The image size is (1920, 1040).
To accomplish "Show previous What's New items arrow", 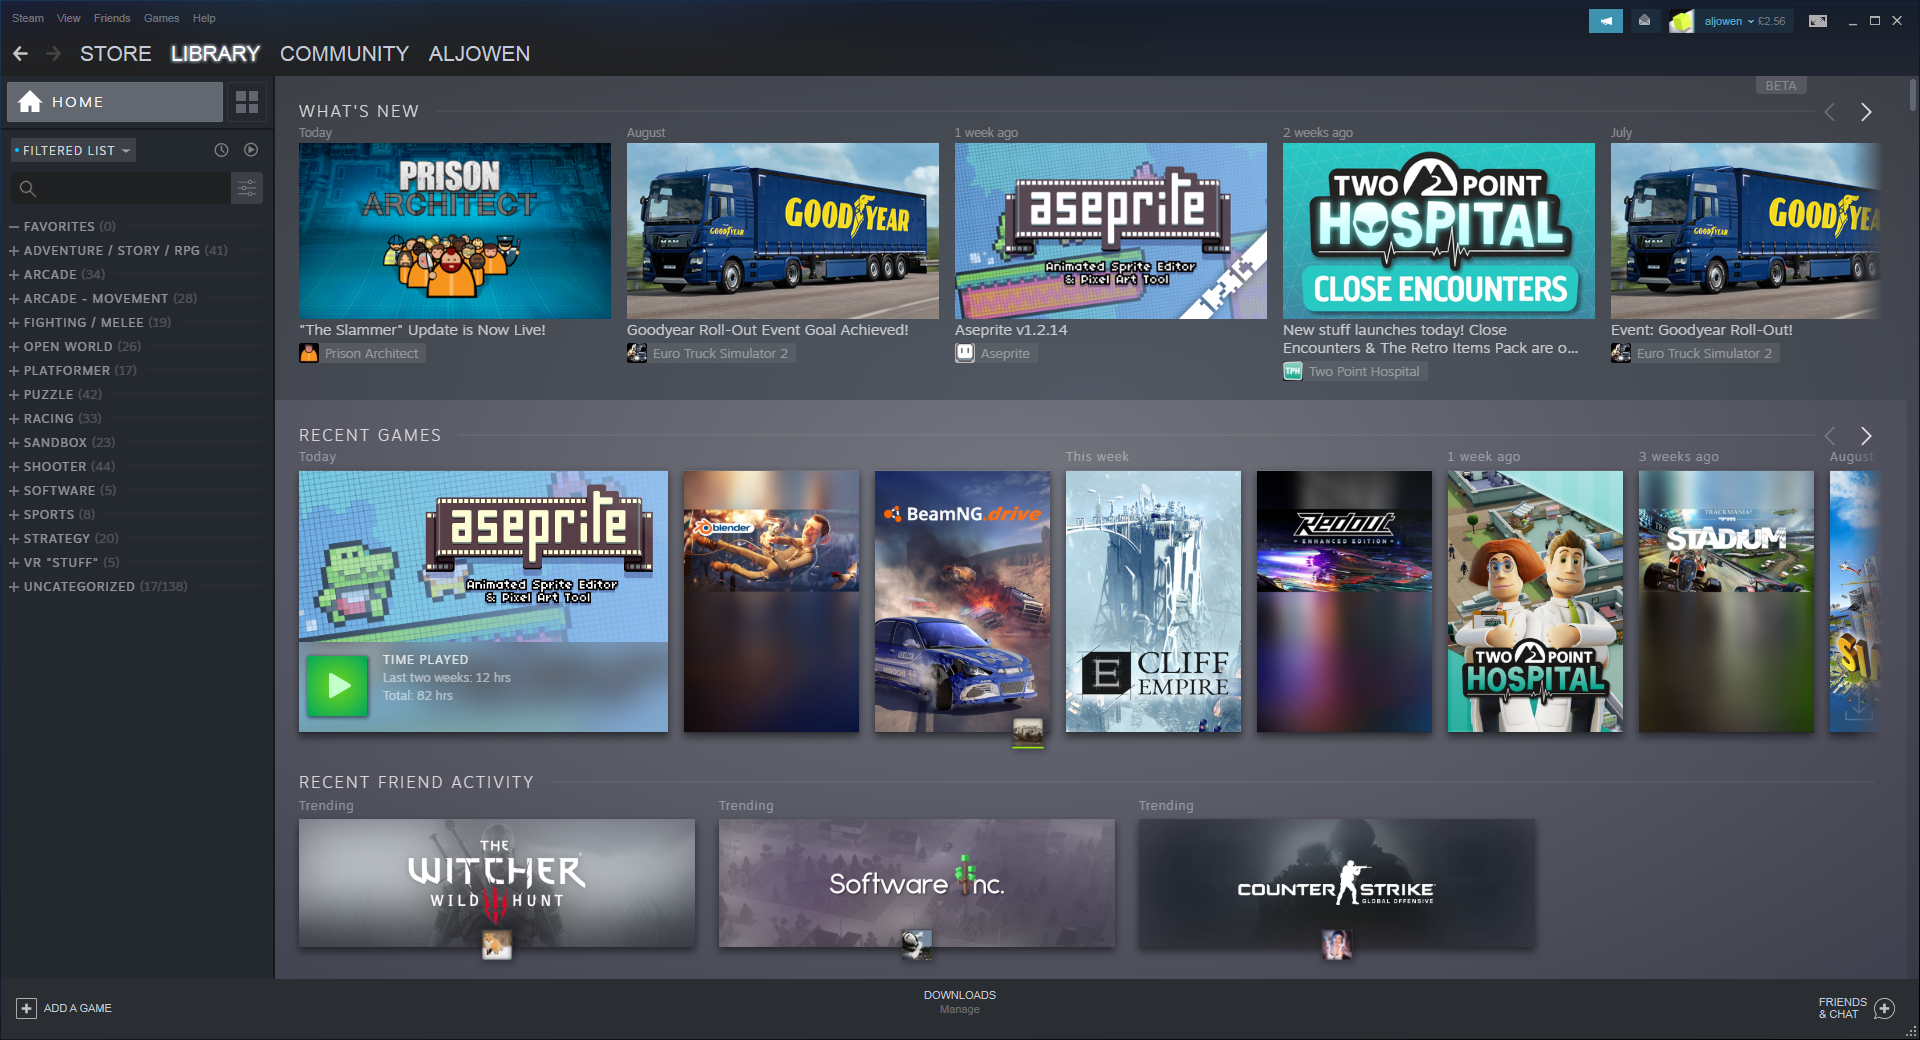I will click(x=1830, y=112).
